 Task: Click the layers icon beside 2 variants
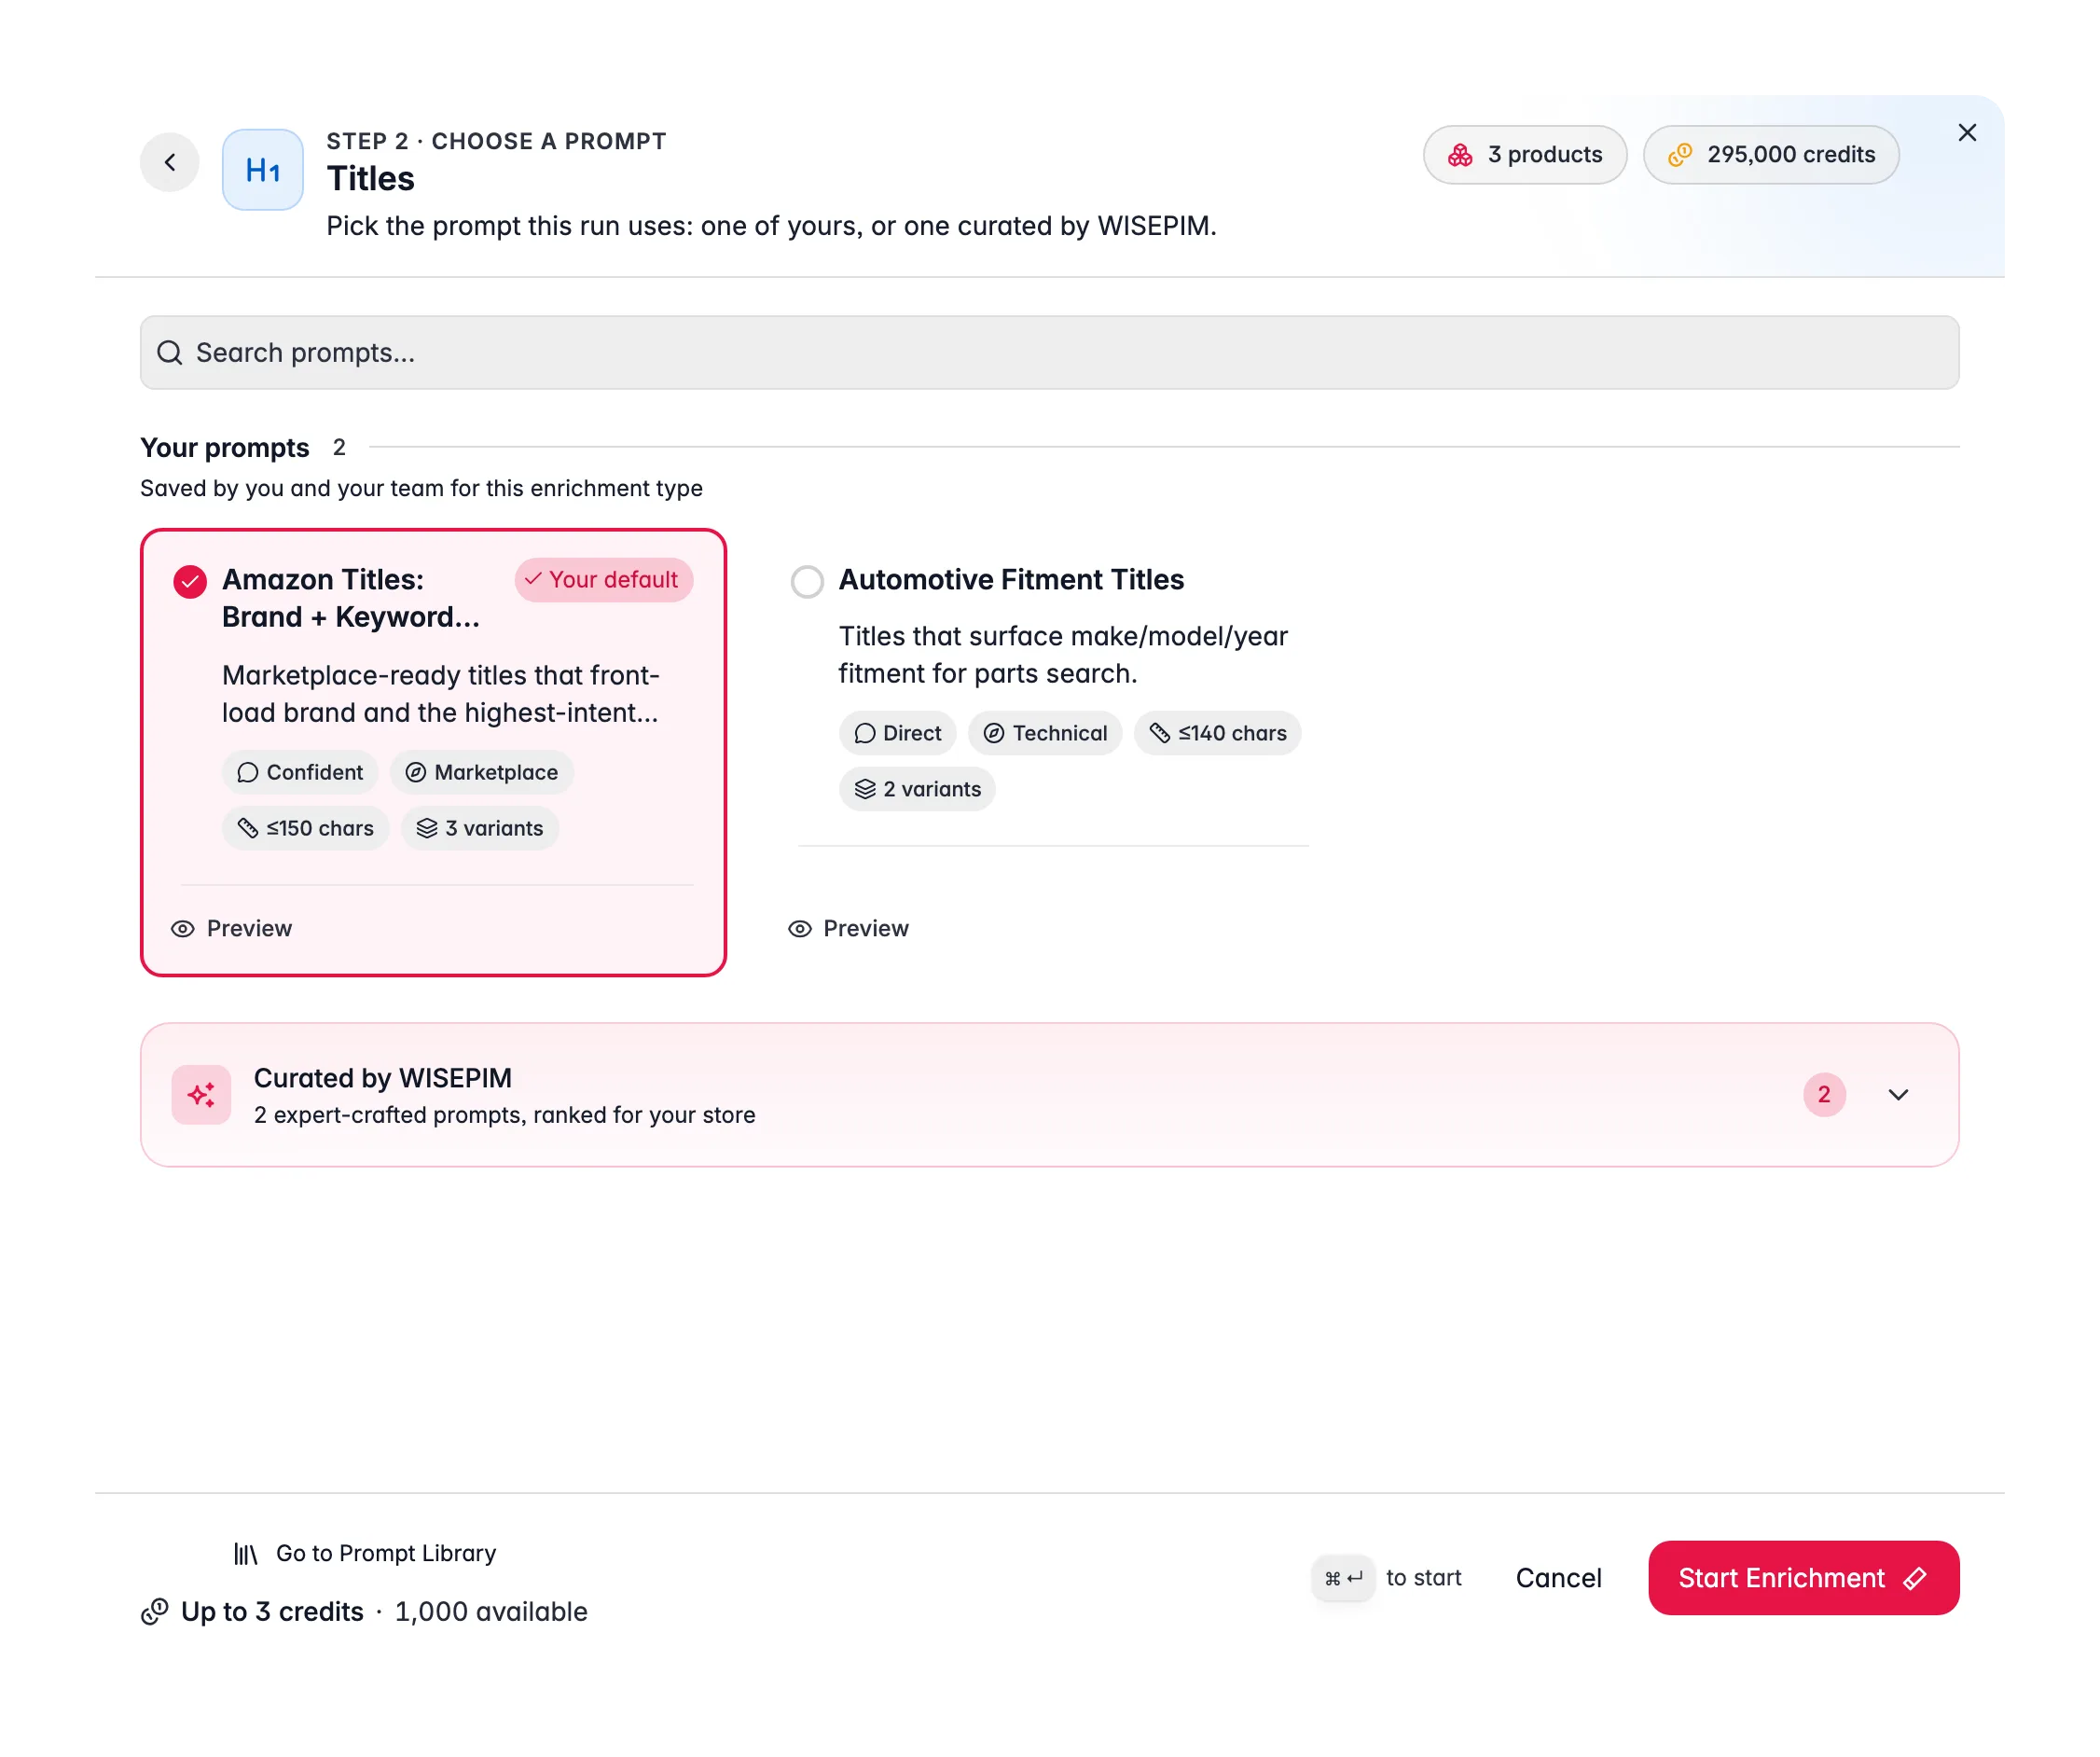click(865, 790)
